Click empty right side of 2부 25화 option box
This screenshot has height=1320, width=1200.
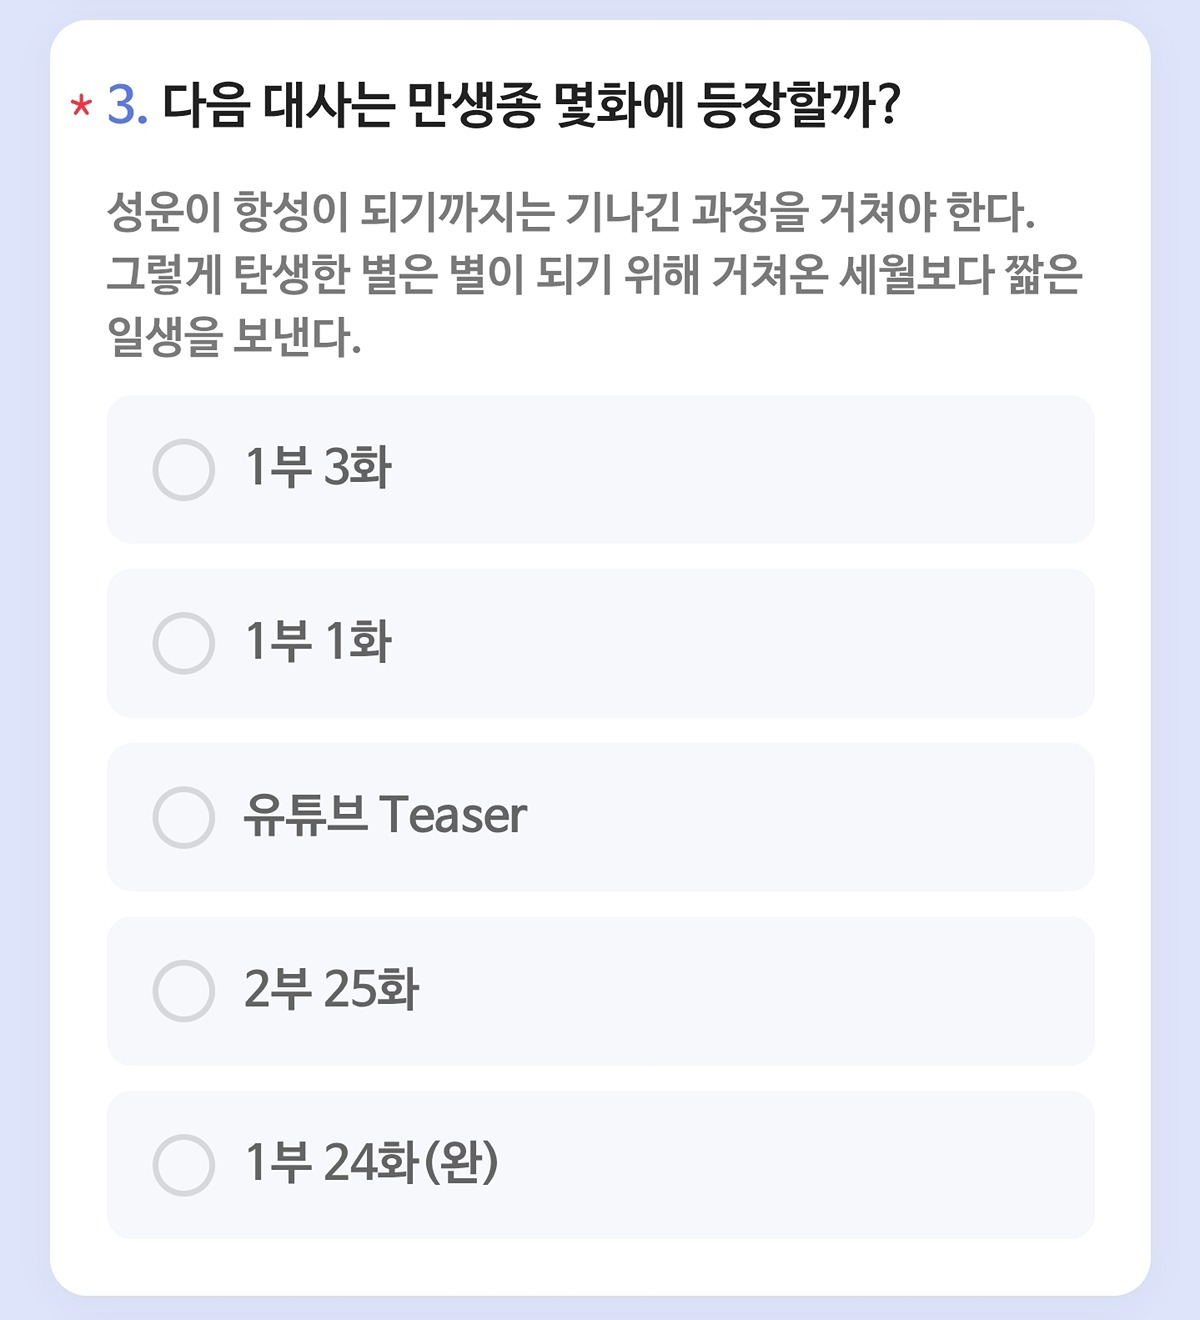(850, 991)
